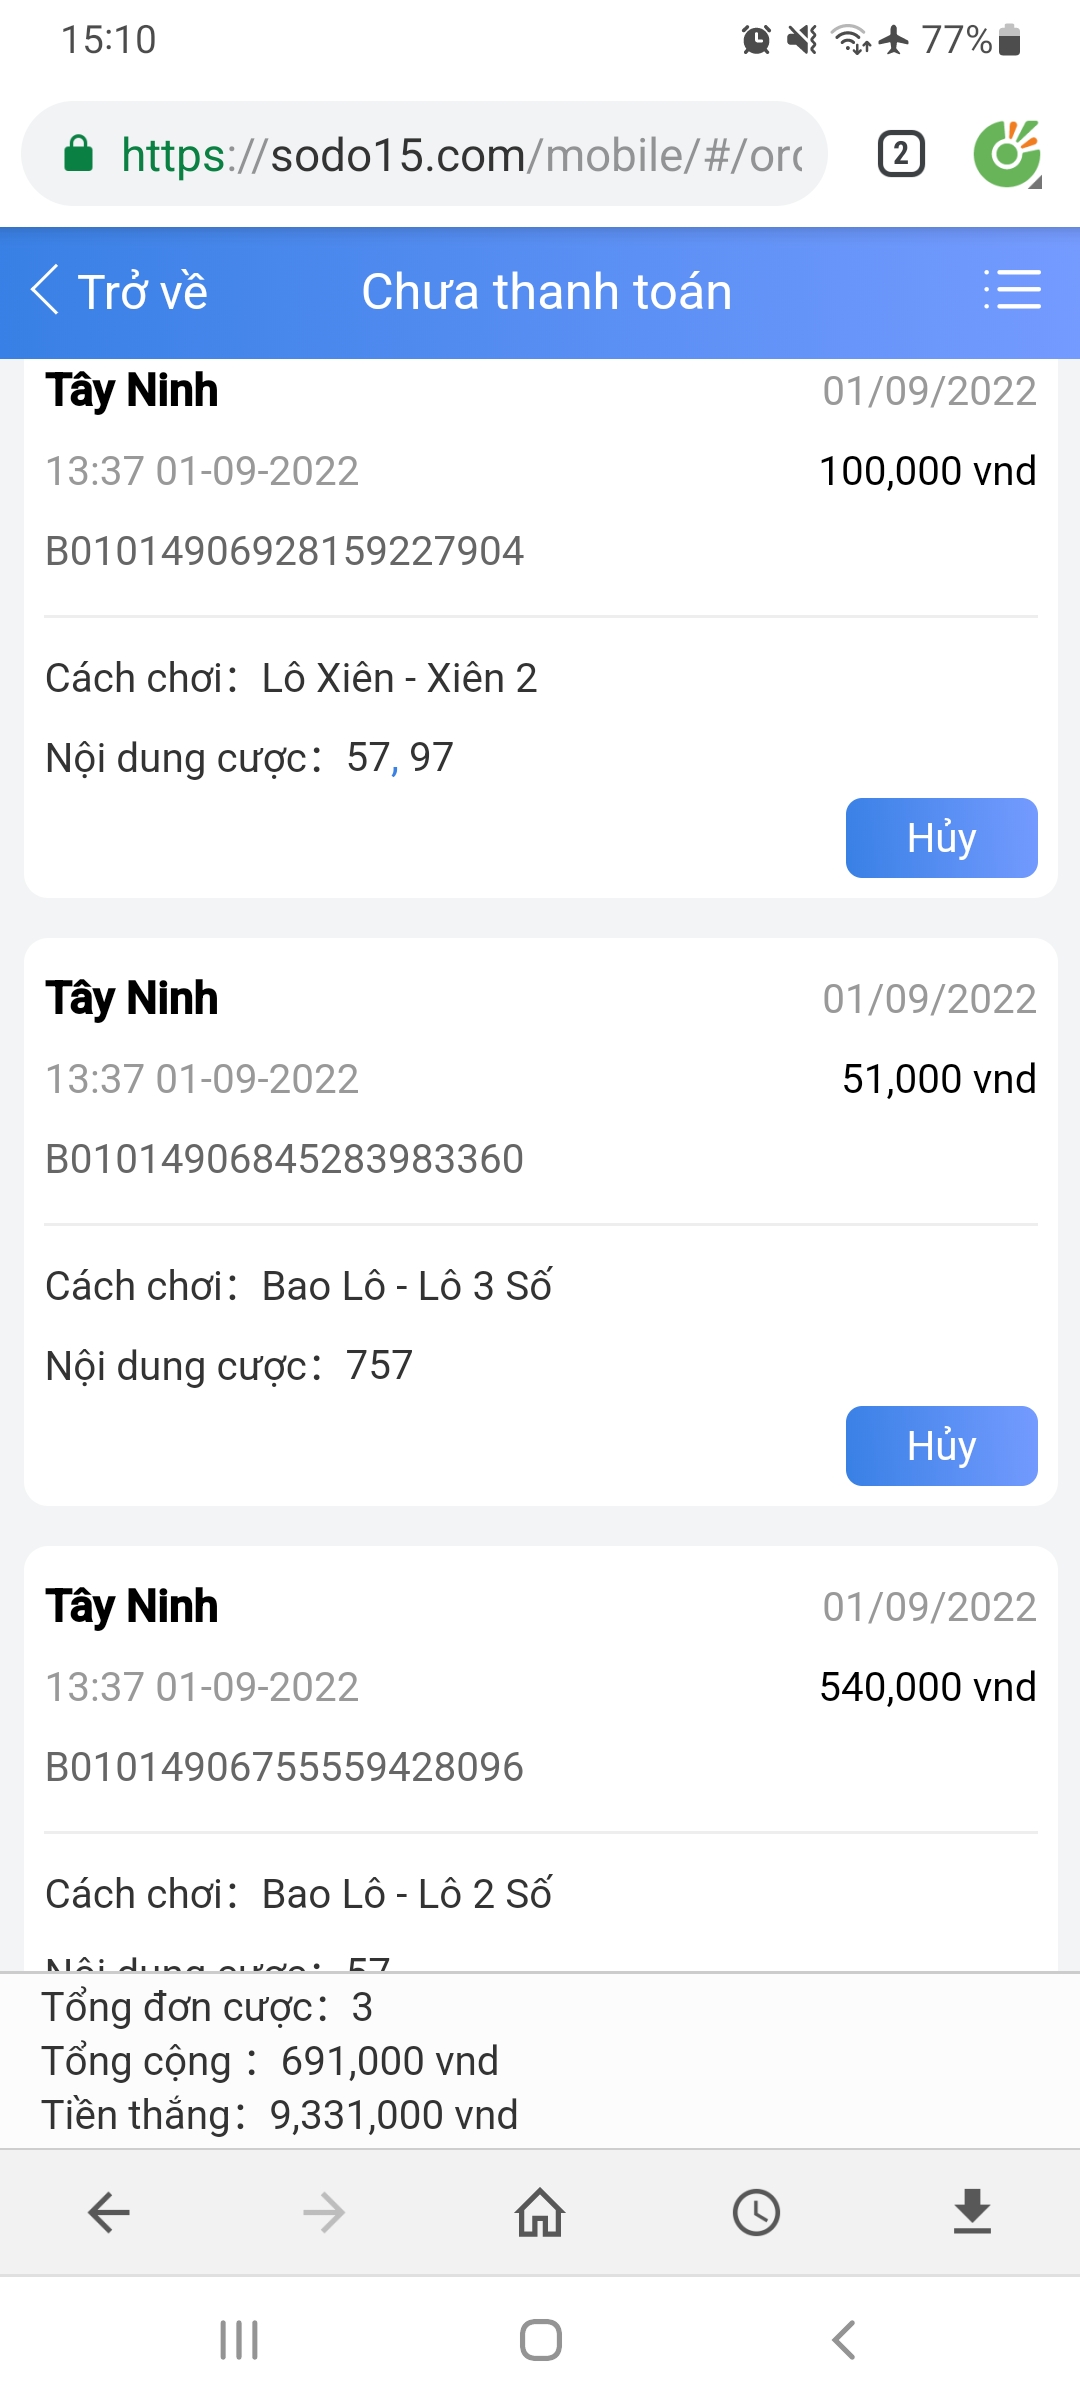This screenshot has height=2400, width=1080.
Task: Tap the browser forward arrow
Action: tap(324, 2212)
